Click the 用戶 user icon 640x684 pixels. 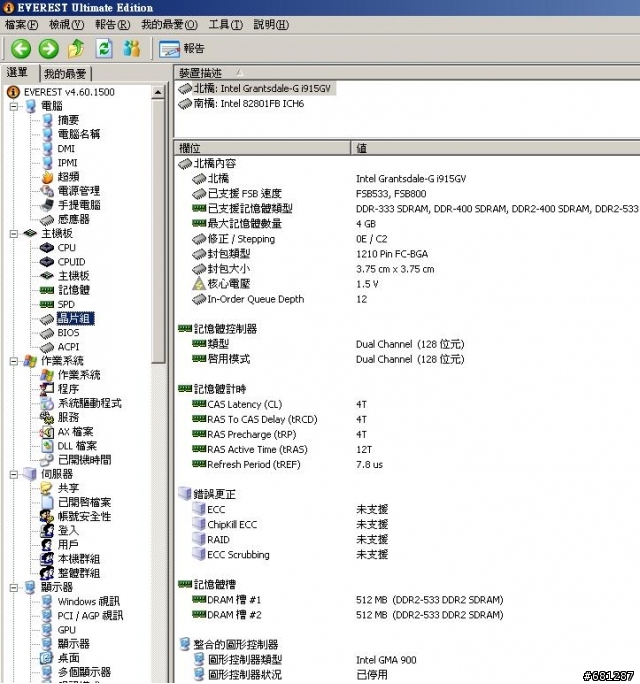pos(47,544)
